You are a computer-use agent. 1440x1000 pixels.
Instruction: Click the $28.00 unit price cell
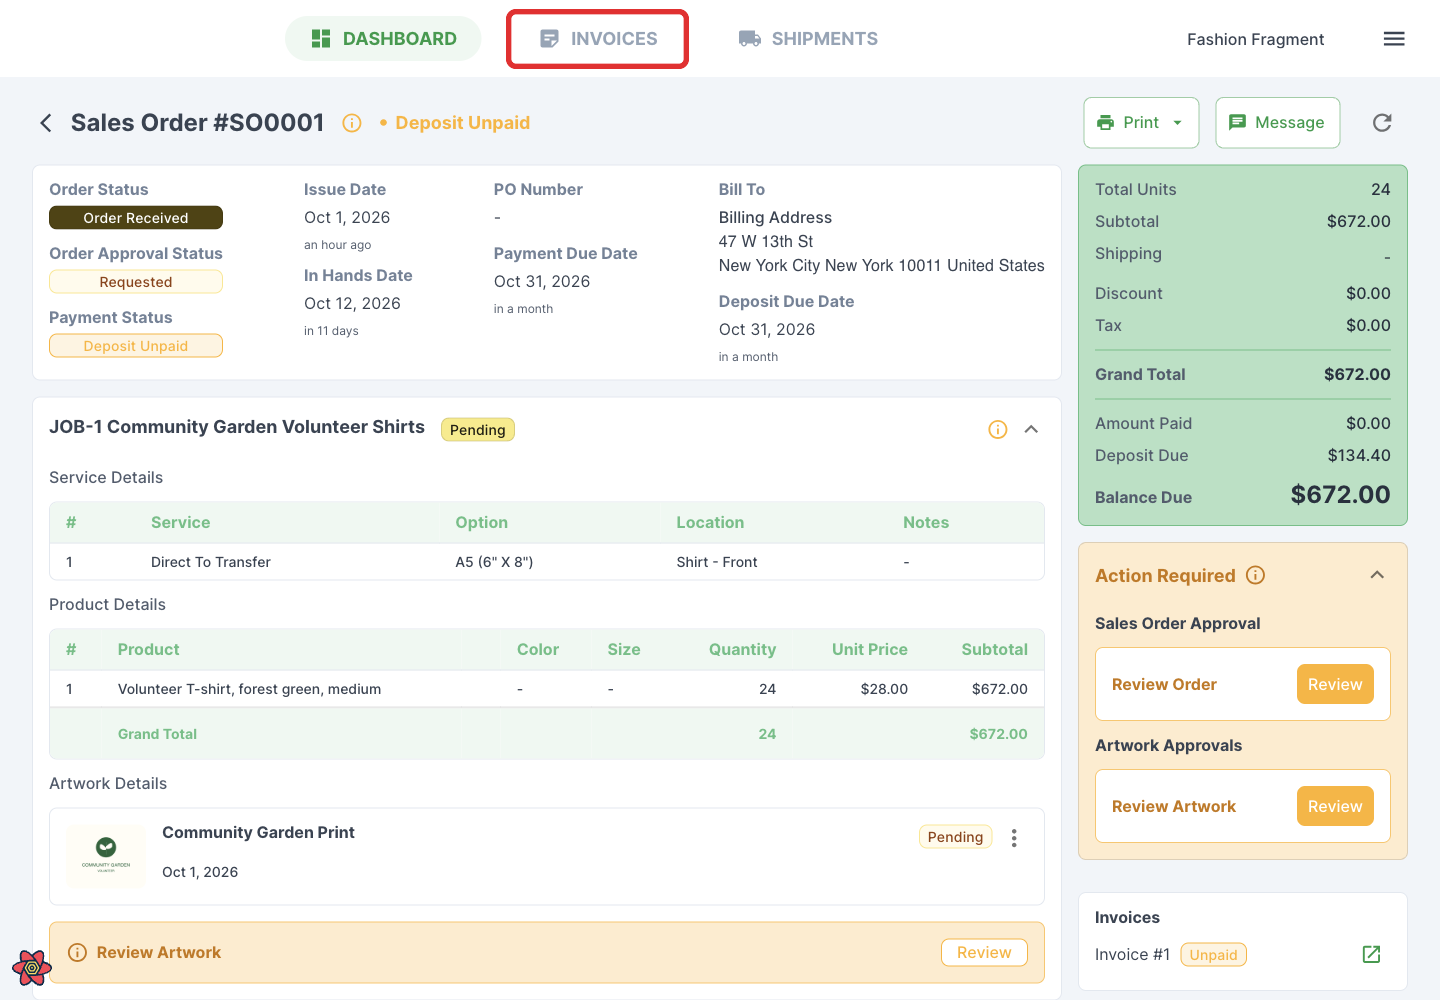(x=884, y=689)
